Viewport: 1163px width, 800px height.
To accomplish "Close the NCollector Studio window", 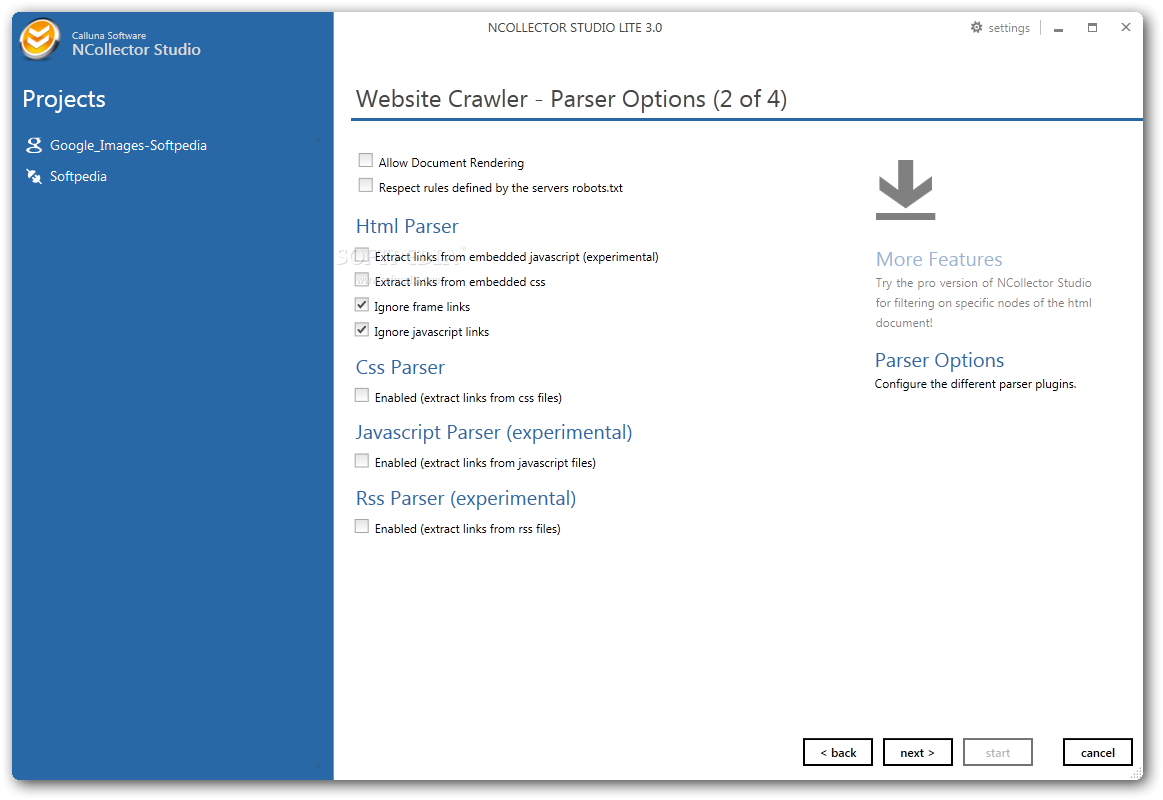I will [x=1126, y=27].
